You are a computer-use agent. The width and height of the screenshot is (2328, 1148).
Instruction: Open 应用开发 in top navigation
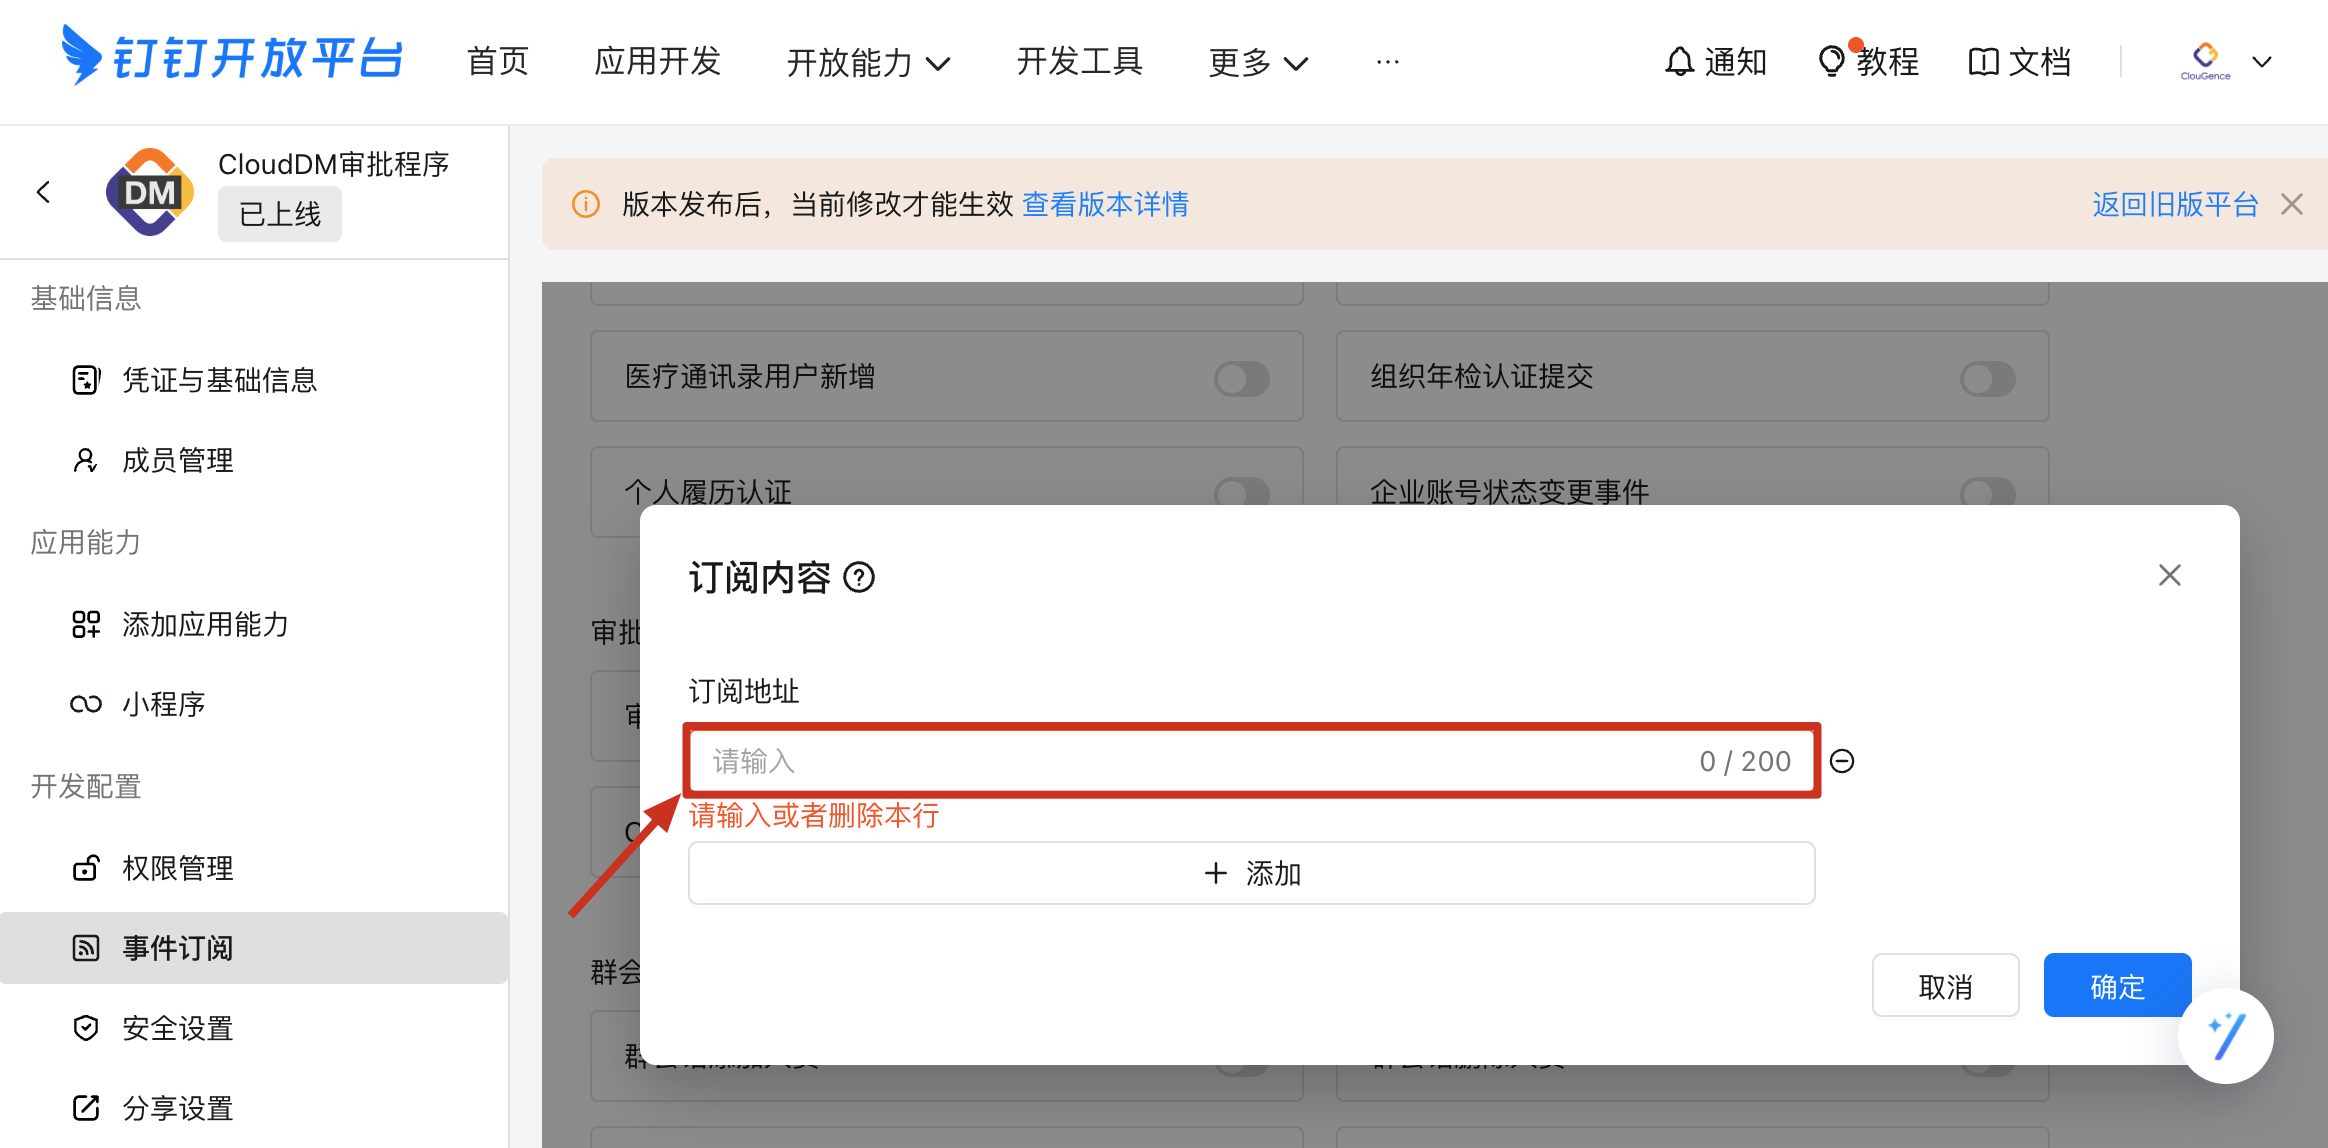pos(657,62)
